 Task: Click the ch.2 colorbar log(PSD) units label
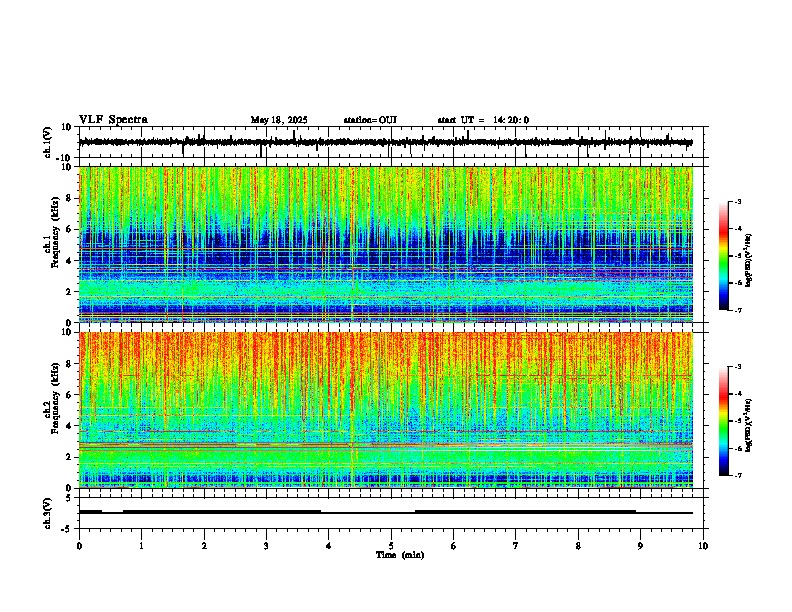[749, 425]
